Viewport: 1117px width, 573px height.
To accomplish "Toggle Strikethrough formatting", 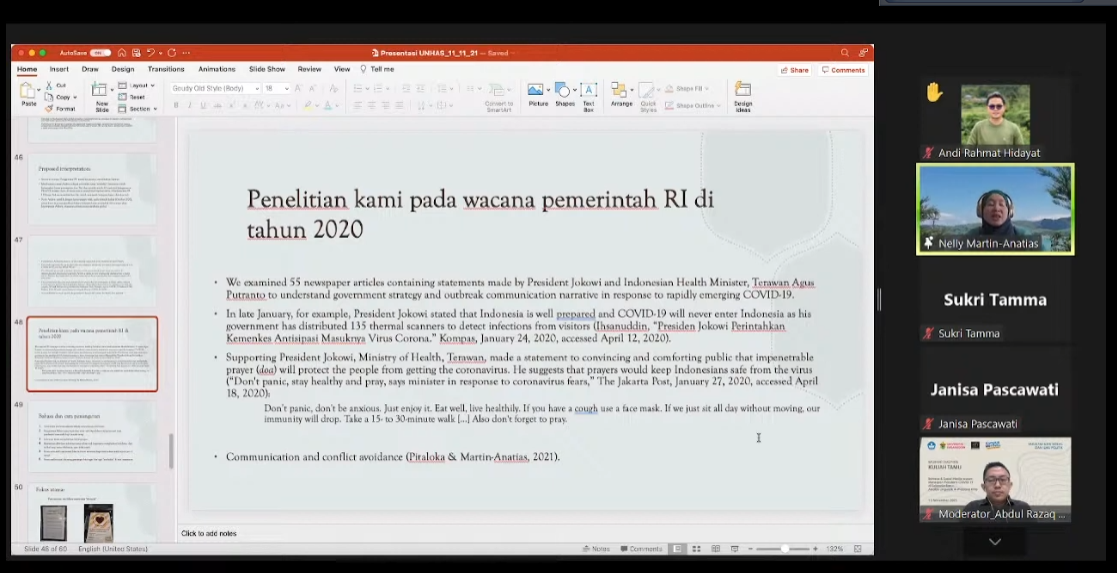I will [217, 105].
